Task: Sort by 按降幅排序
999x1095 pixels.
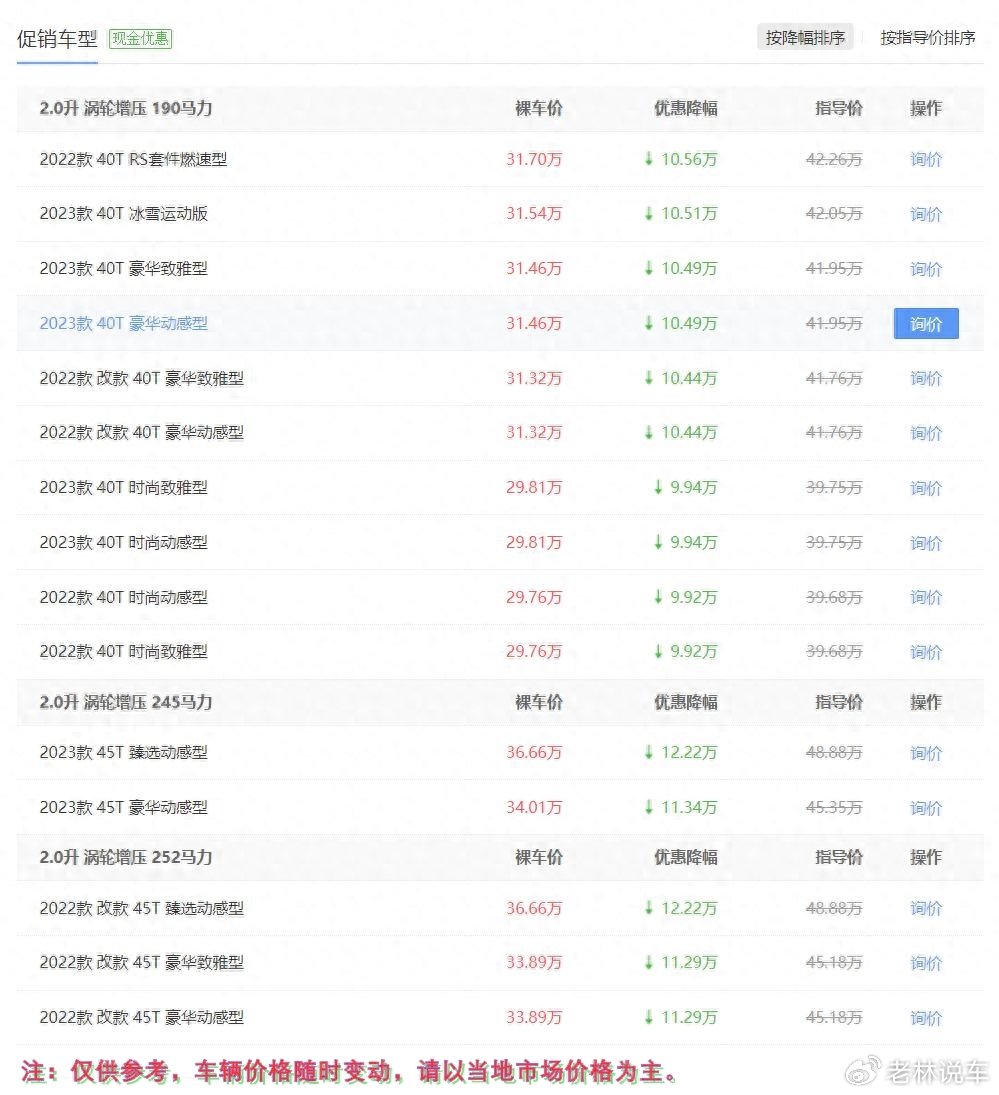Action: click(x=805, y=38)
